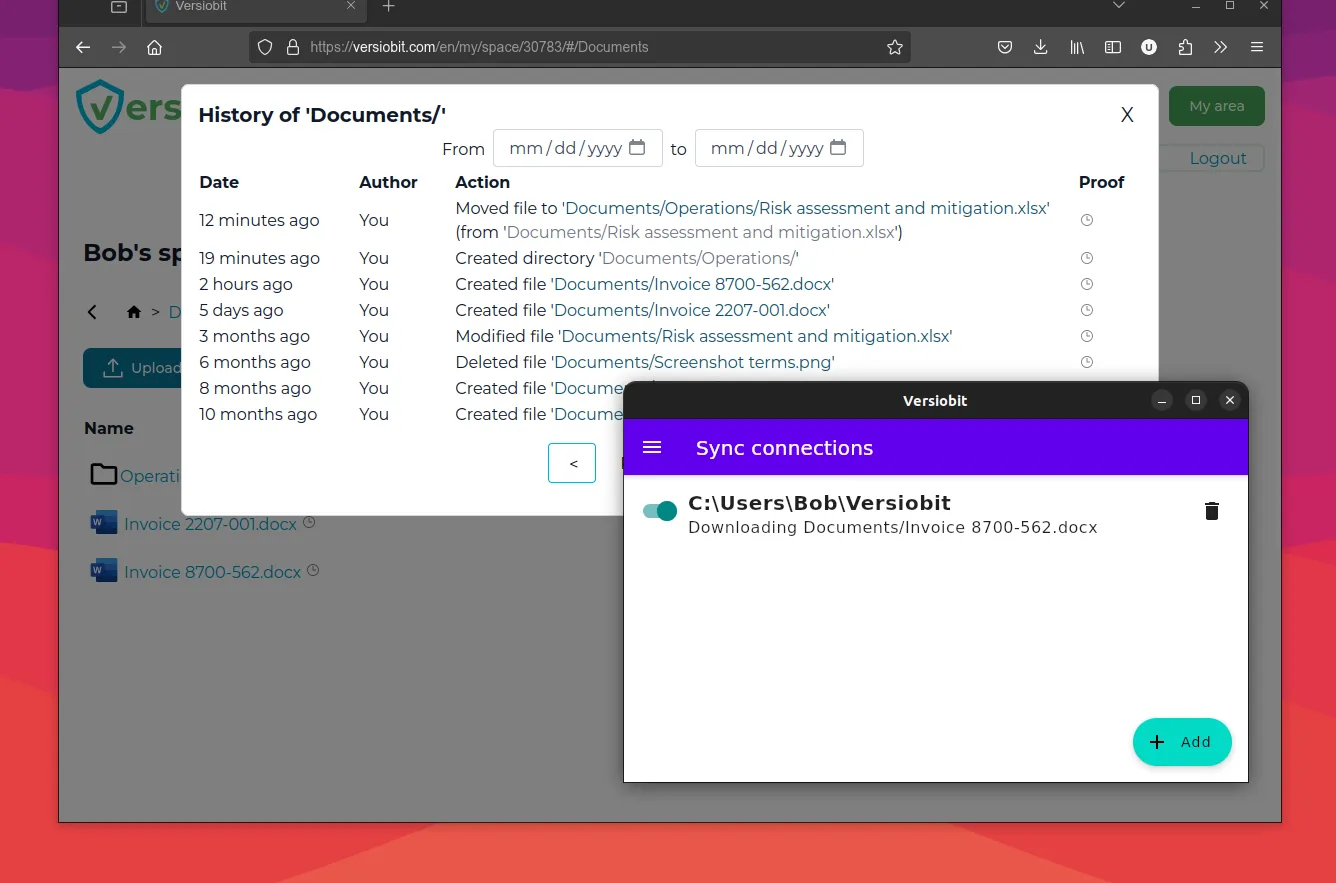1336x883 pixels.
Task: Open the tab list dropdown chevron
Action: [x=1120, y=7]
